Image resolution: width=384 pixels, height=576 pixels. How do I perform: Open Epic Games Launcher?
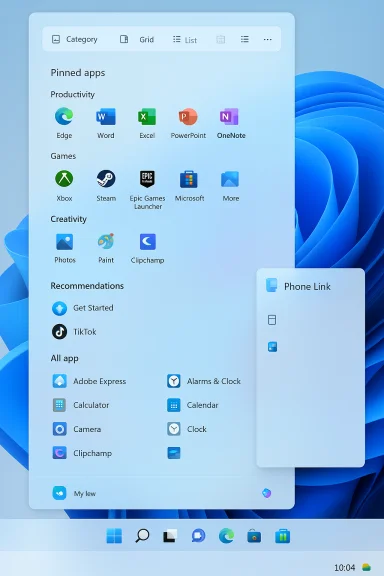coord(147,190)
